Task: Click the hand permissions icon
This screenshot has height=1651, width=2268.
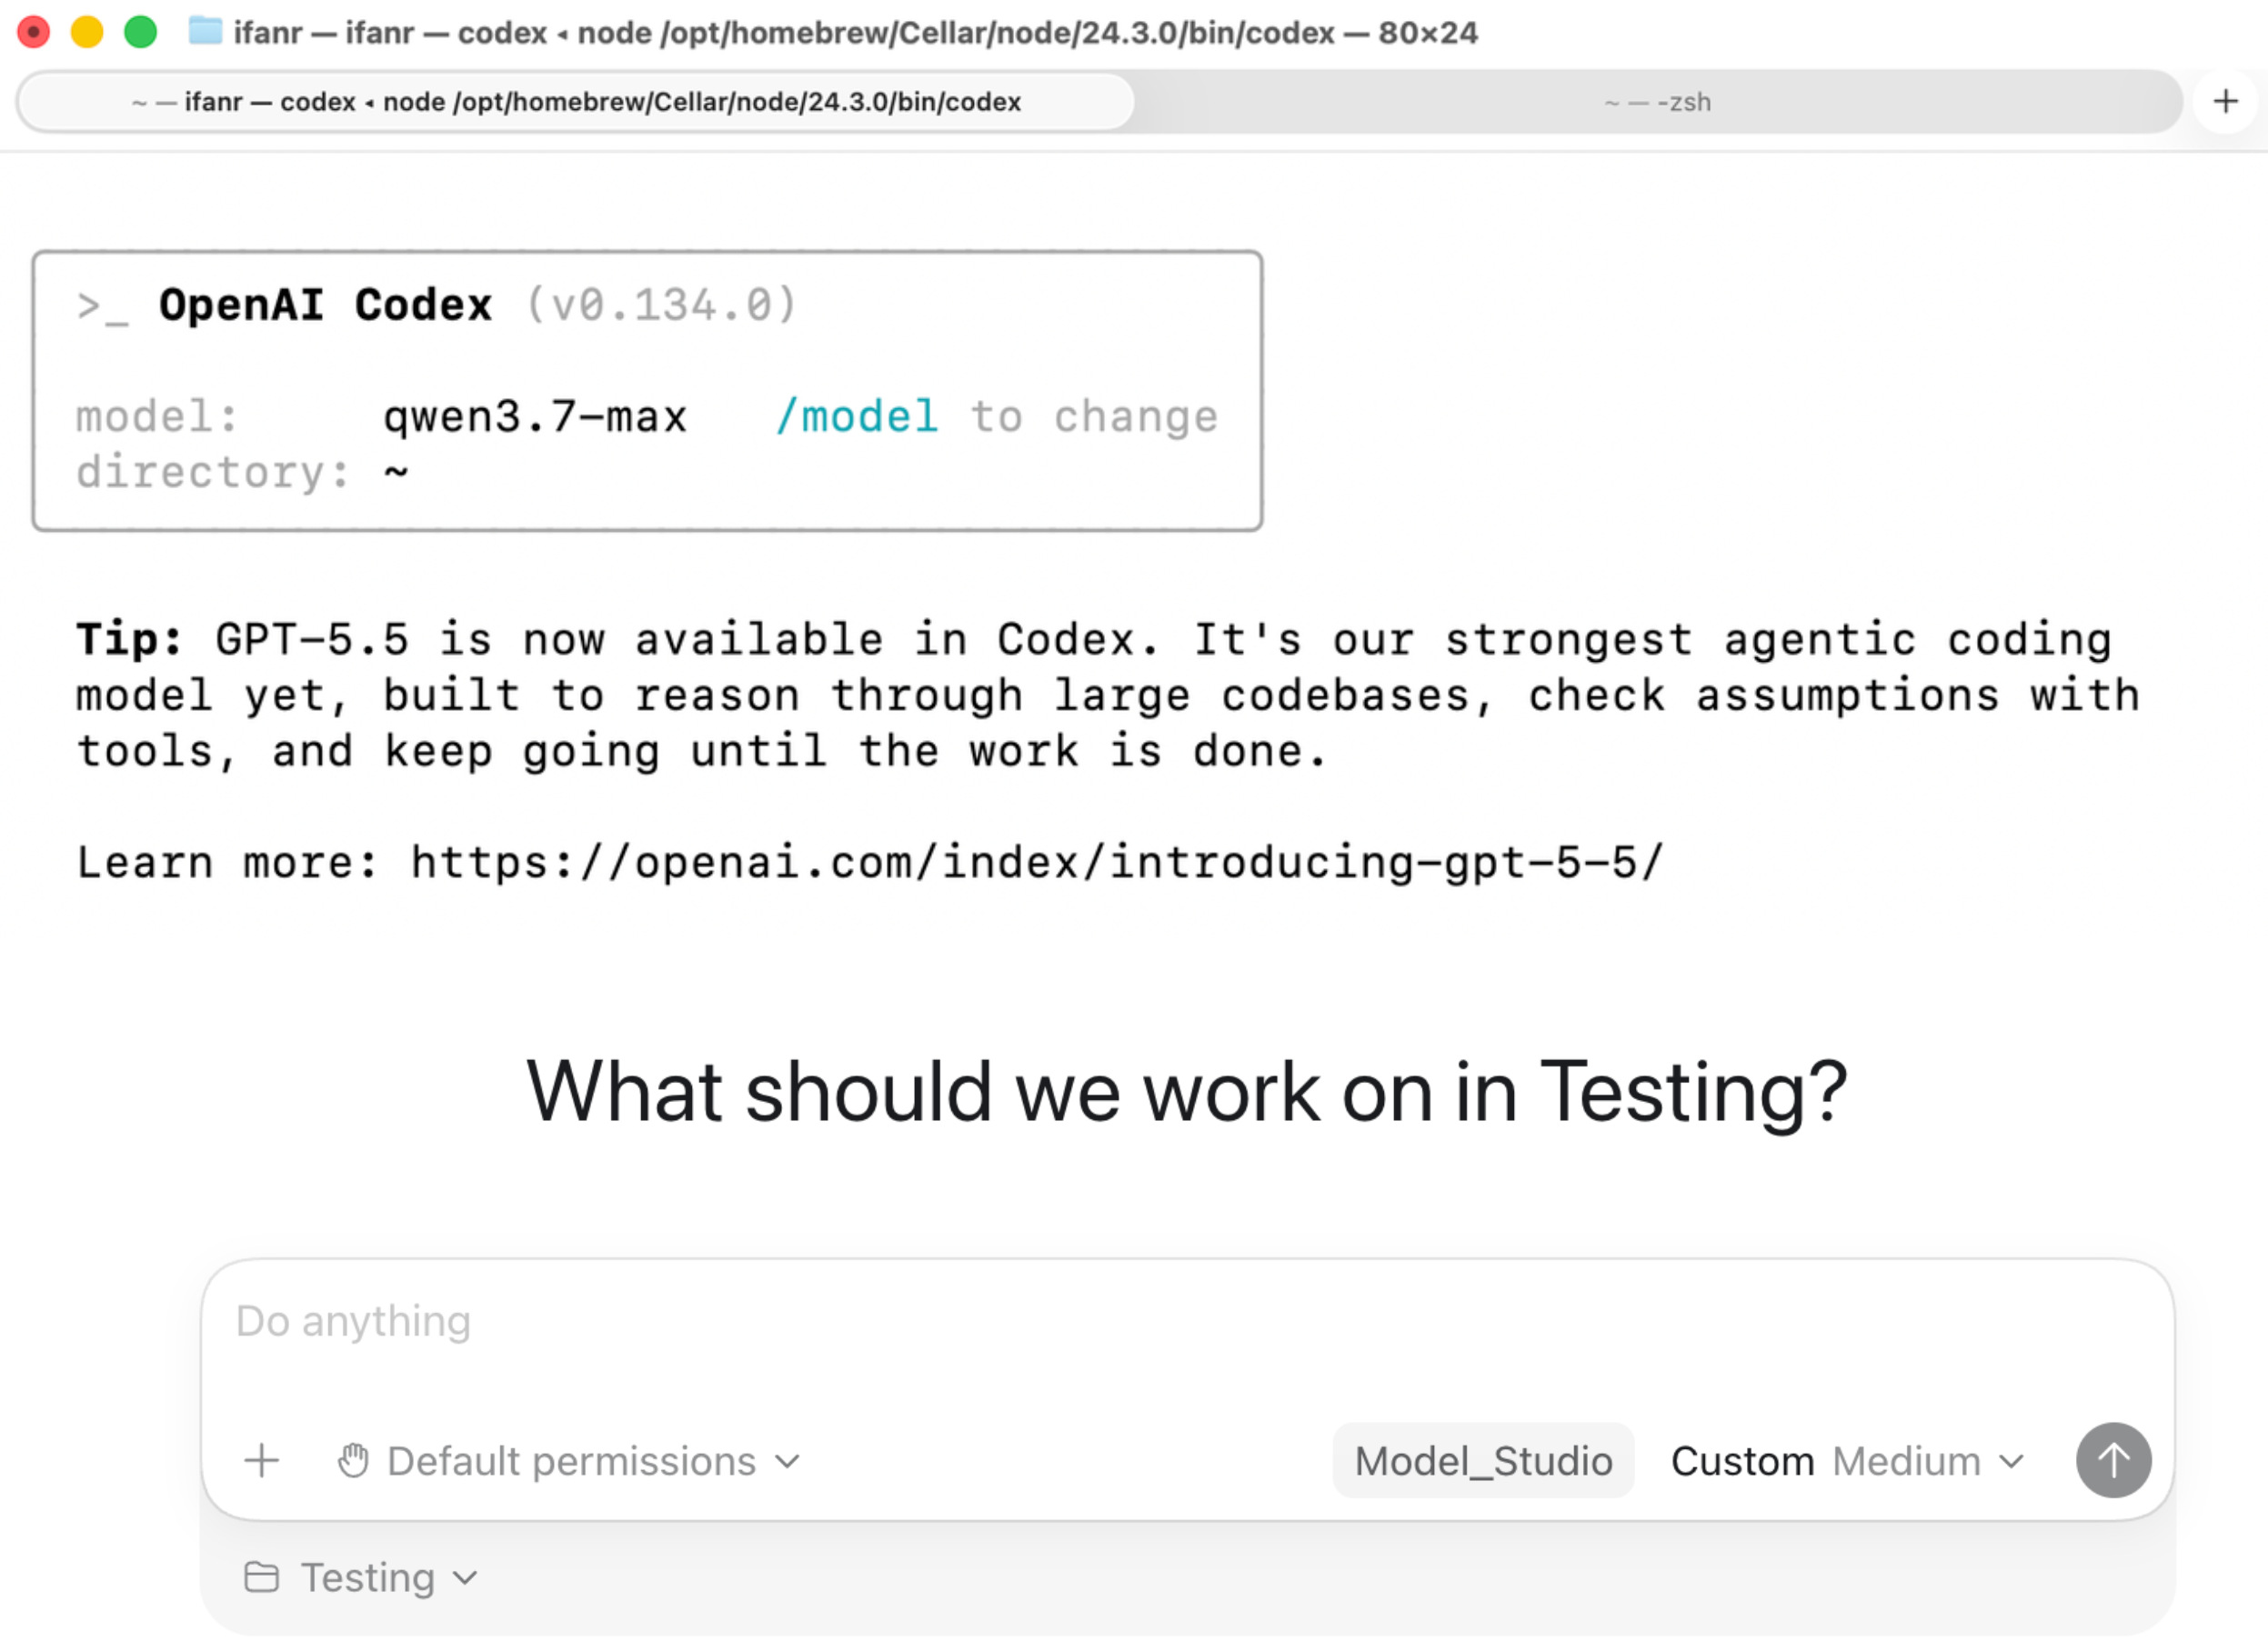Action: 353,1460
